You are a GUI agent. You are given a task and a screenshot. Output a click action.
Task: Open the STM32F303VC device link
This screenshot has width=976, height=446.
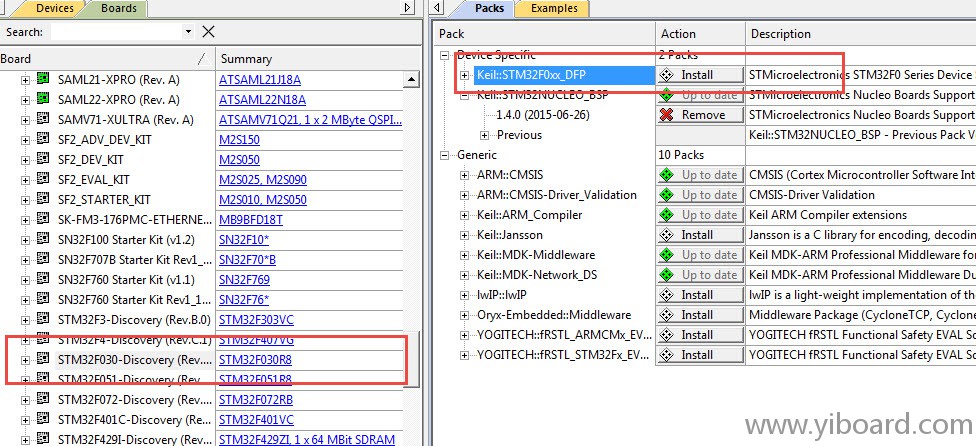[x=256, y=320]
